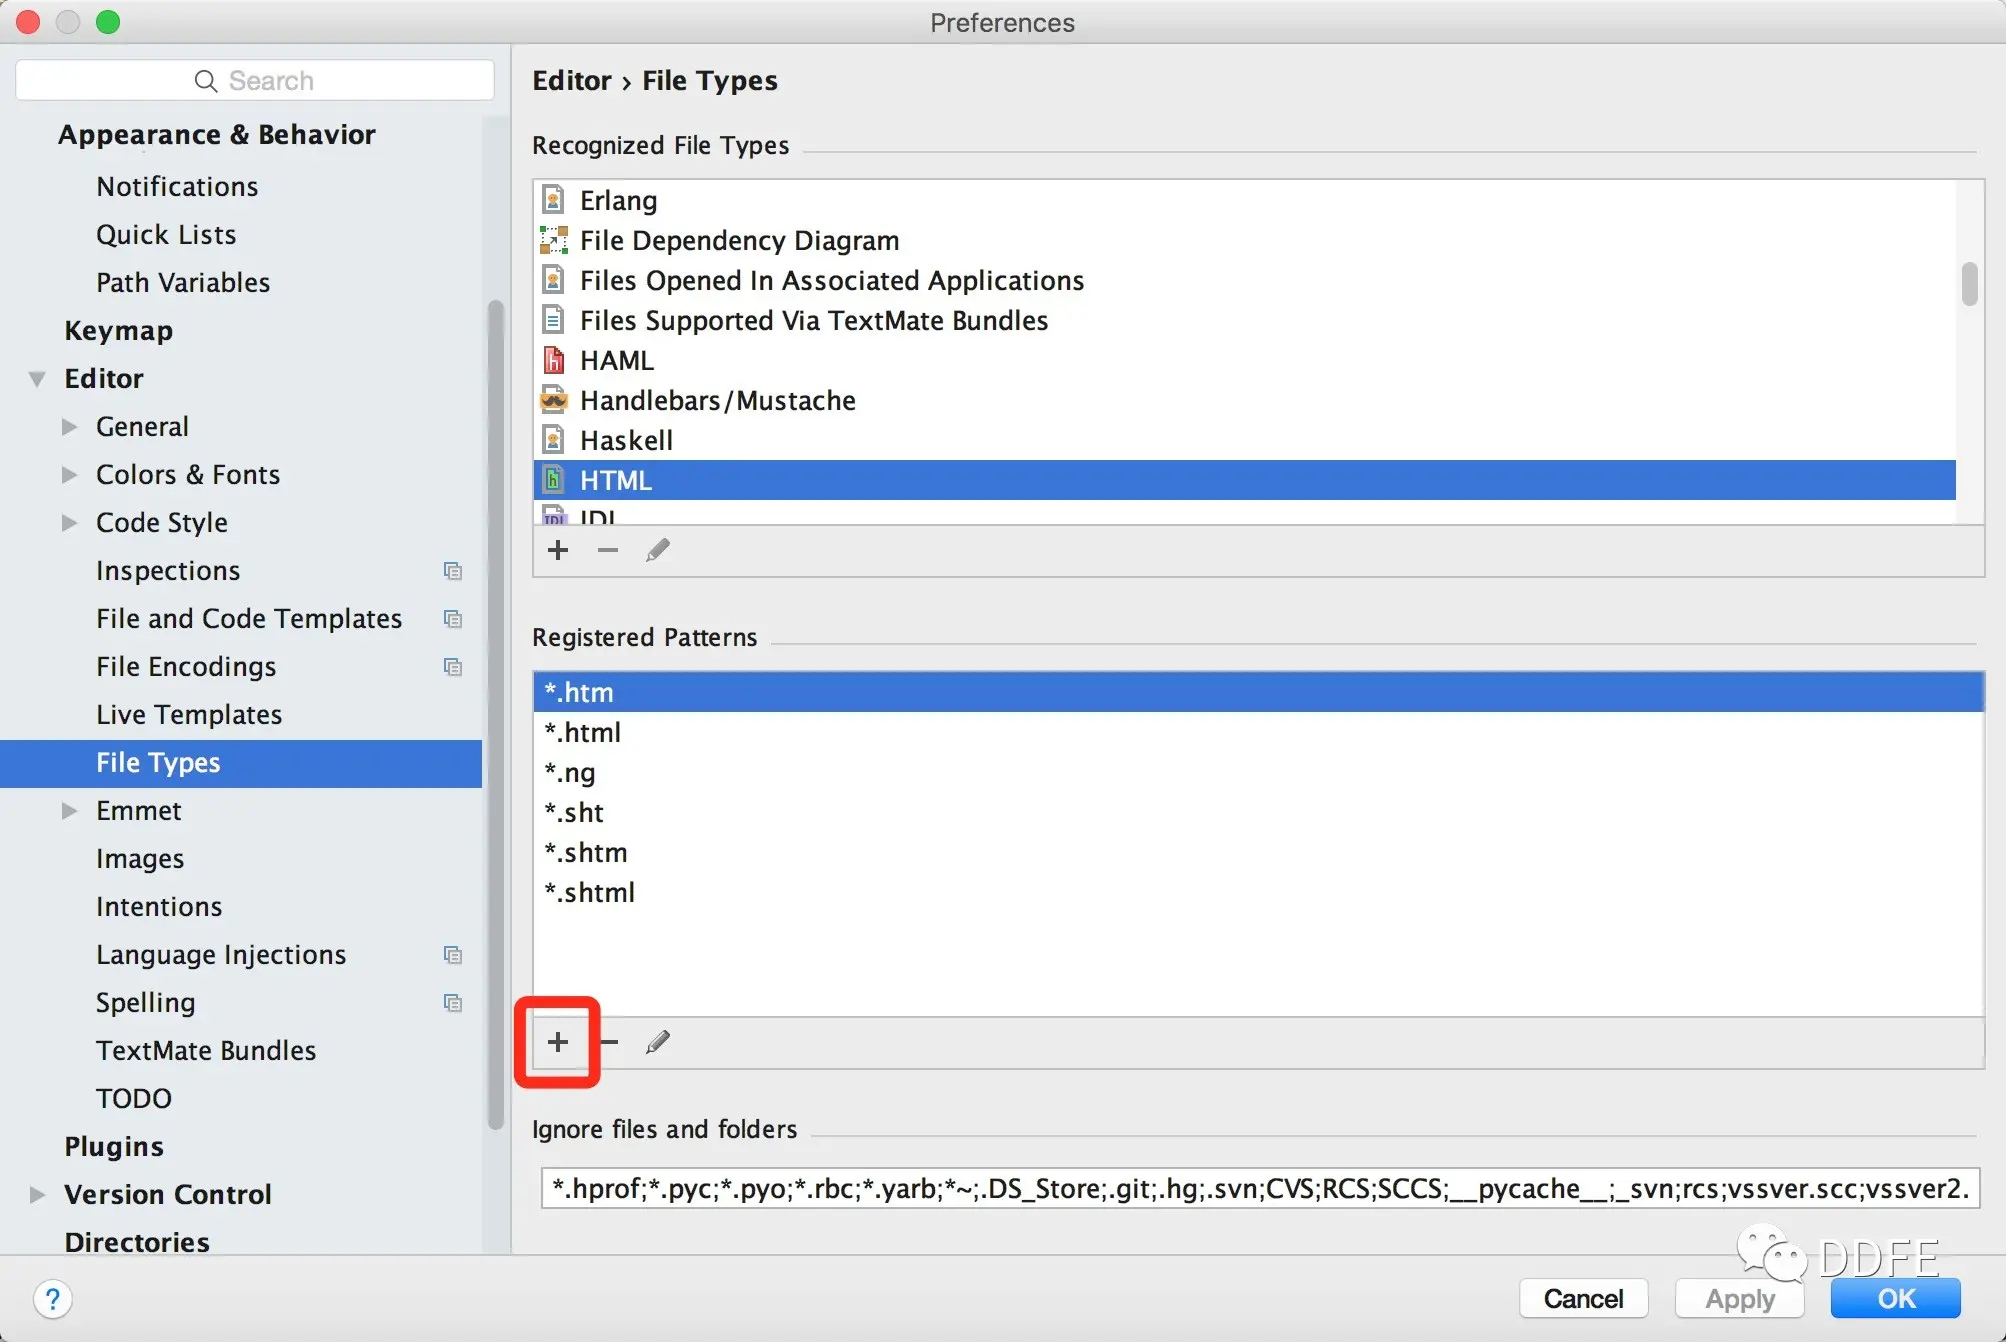Open the help question mark button
Image resolution: width=2006 pixels, height=1342 pixels.
[x=52, y=1299]
